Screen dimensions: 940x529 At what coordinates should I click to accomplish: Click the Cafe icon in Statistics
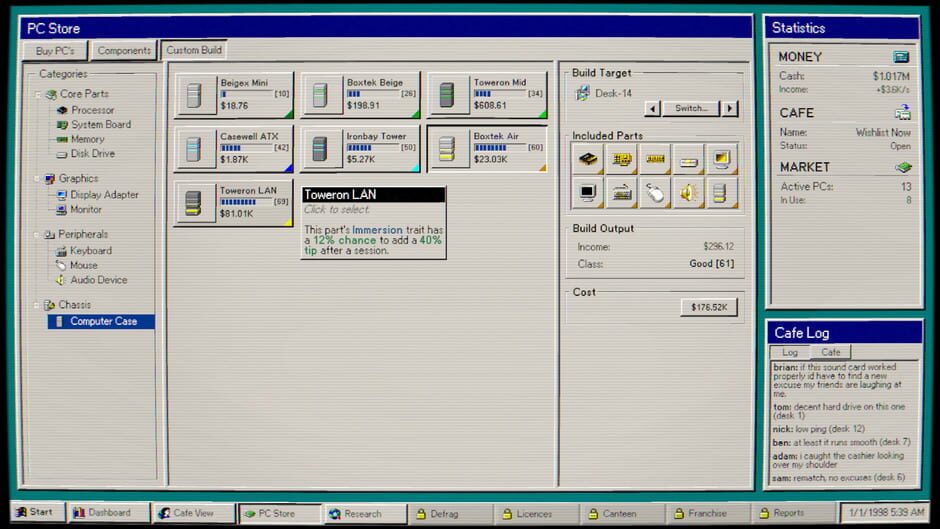point(902,112)
